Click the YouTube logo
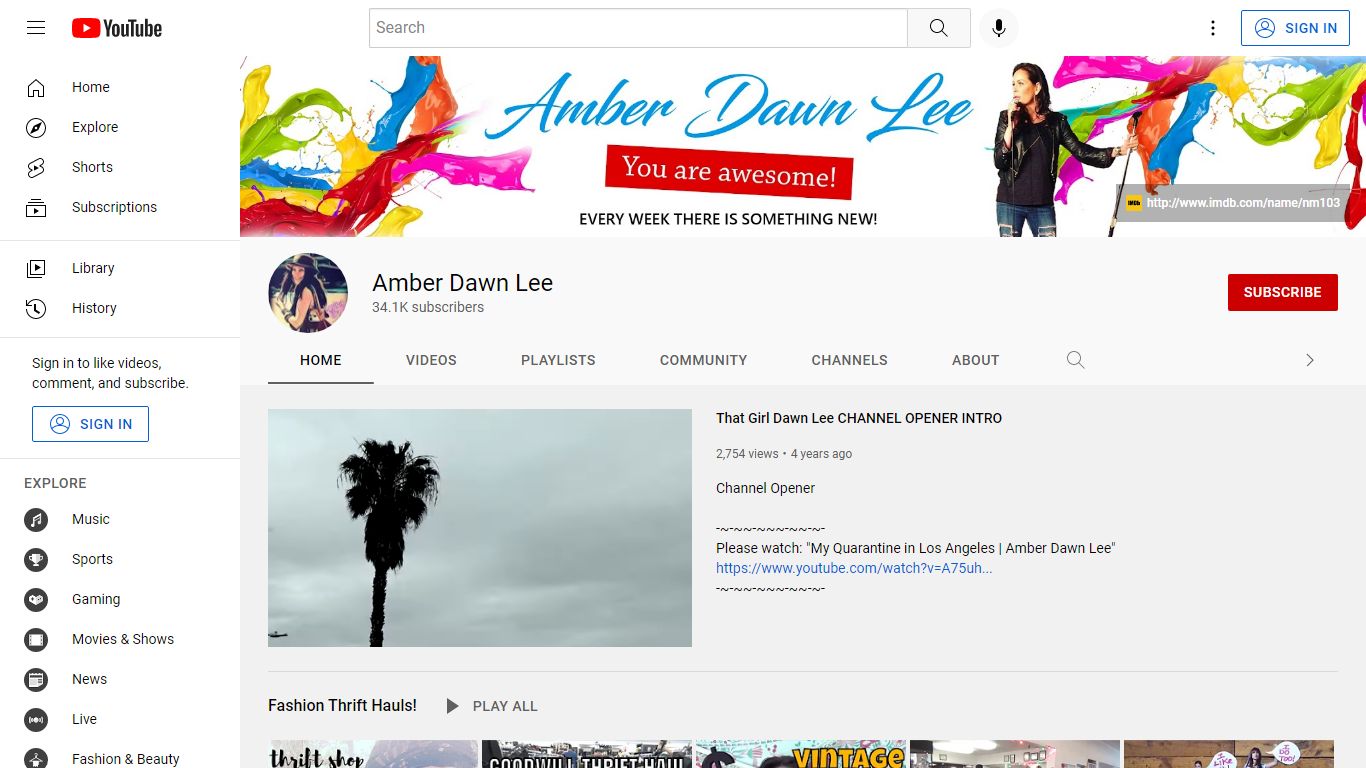The width and height of the screenshot is (1366, 768). (x=117, y=28)
